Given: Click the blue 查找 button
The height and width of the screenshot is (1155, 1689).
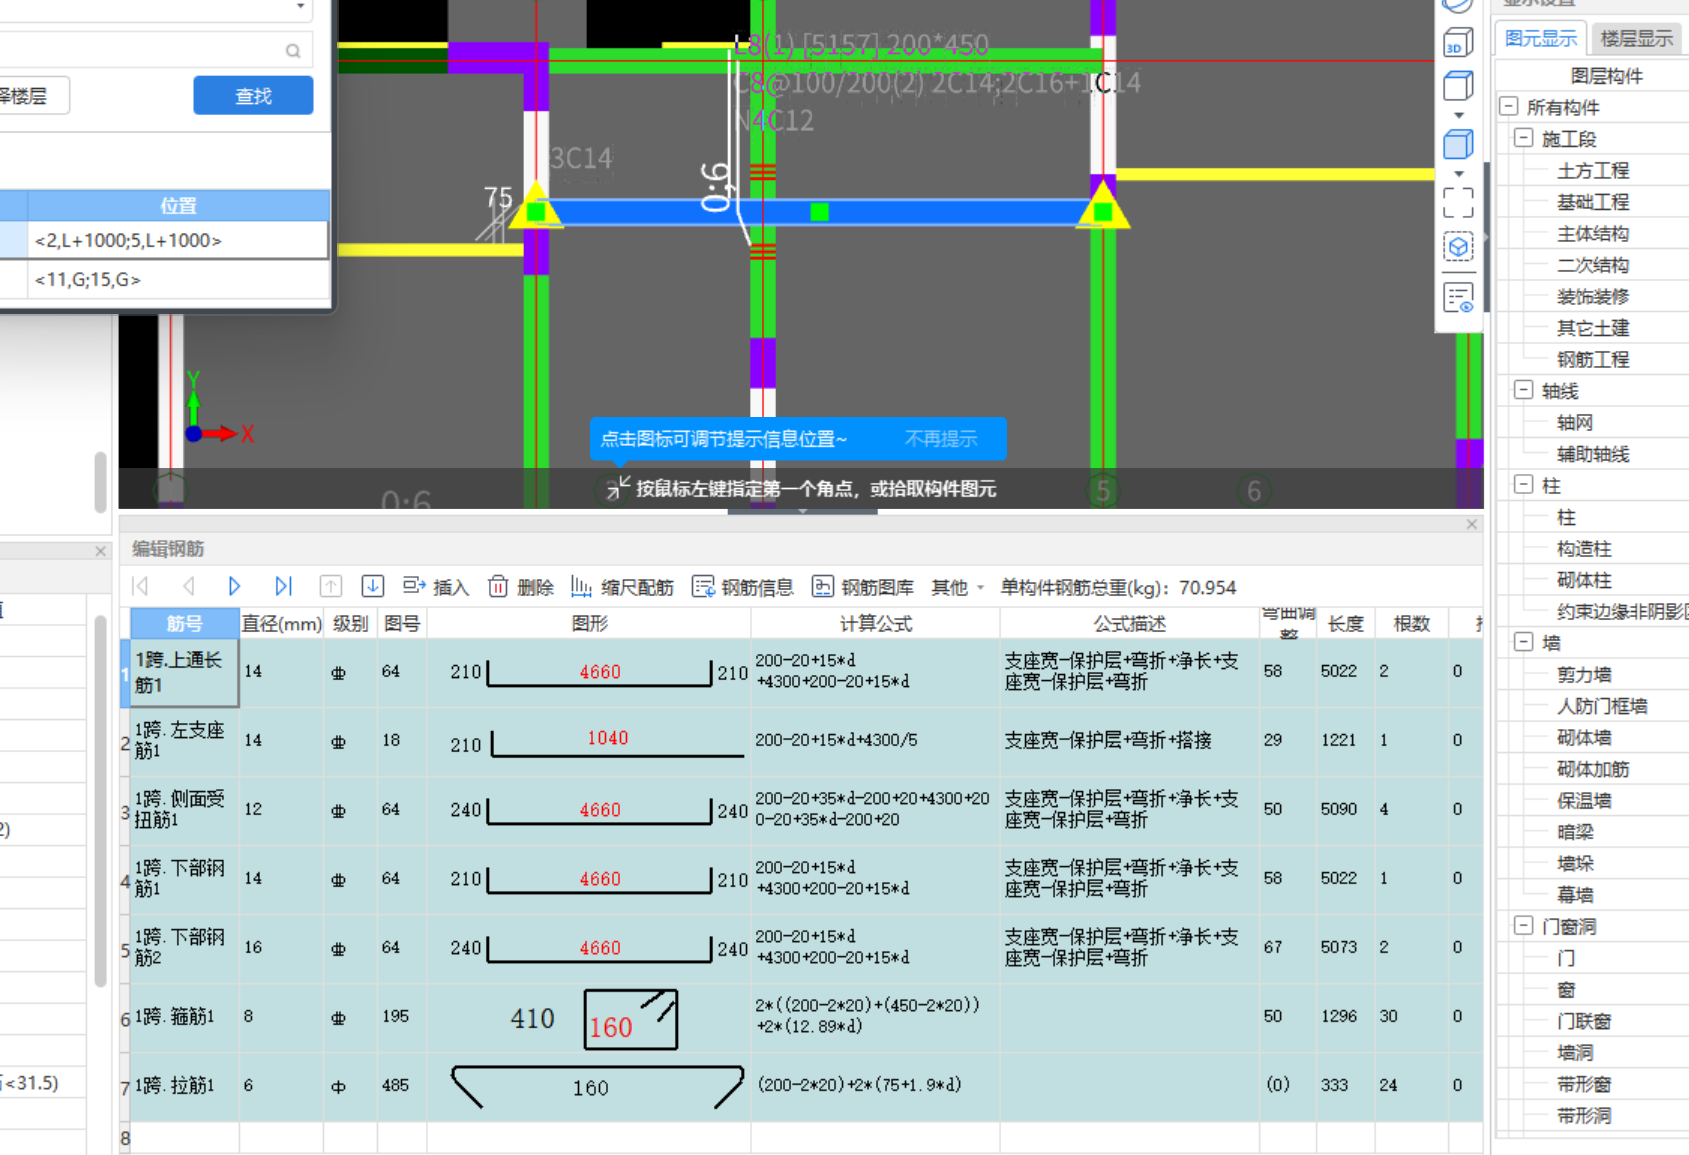Looking at the screenshot, I should click(x=253, y=96).
